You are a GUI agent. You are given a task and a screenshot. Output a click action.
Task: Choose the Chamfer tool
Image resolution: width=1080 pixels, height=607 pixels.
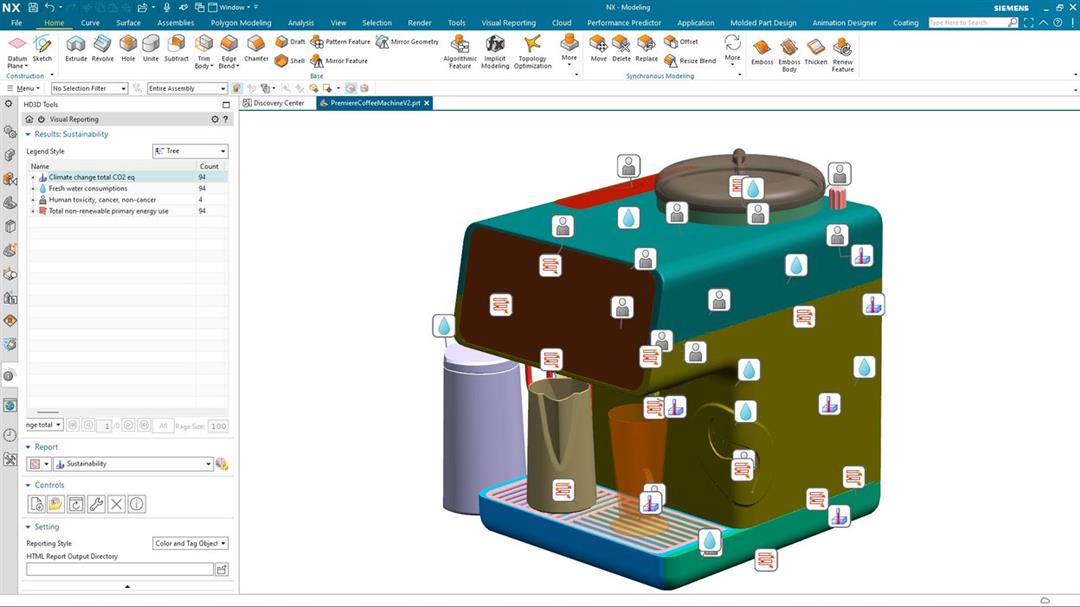coord(256,47)
